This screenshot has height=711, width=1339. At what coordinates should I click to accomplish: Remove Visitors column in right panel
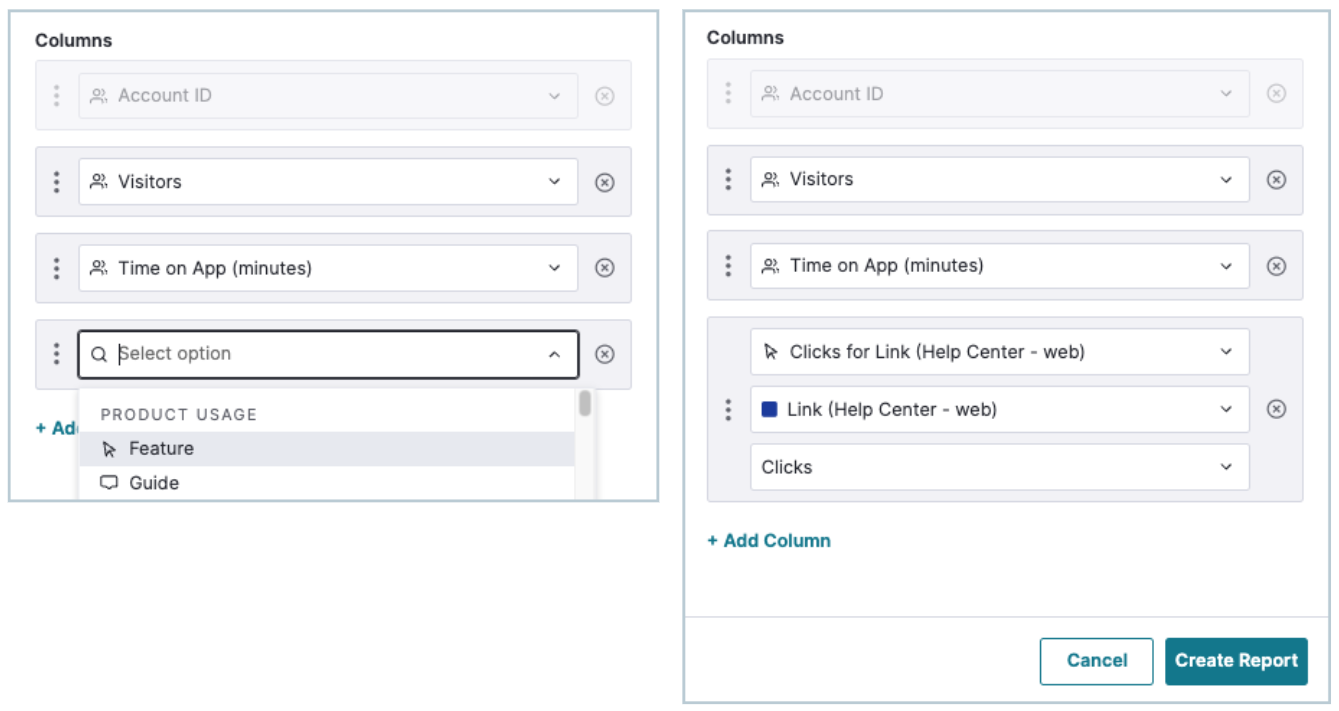[1276, 179]
